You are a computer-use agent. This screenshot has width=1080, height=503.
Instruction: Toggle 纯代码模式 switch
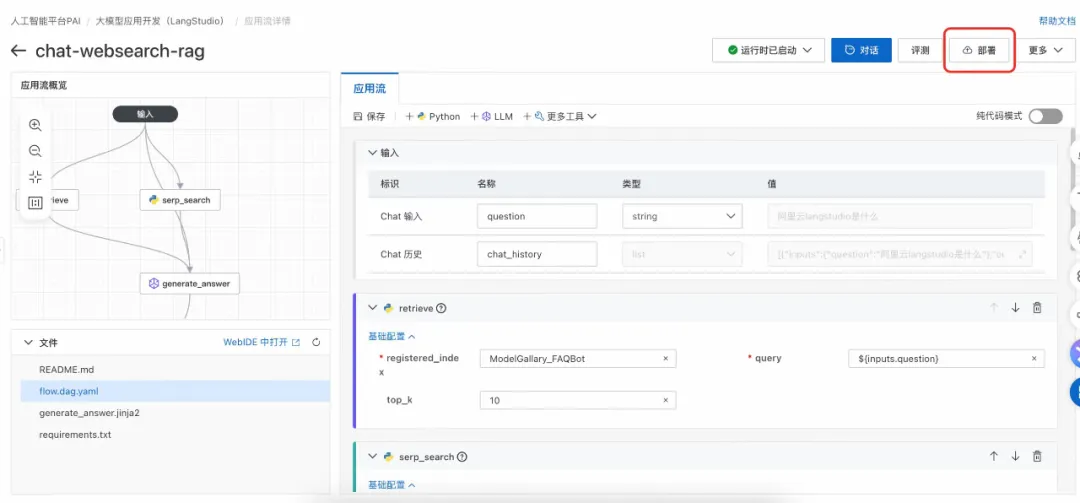click(1045, 116)
